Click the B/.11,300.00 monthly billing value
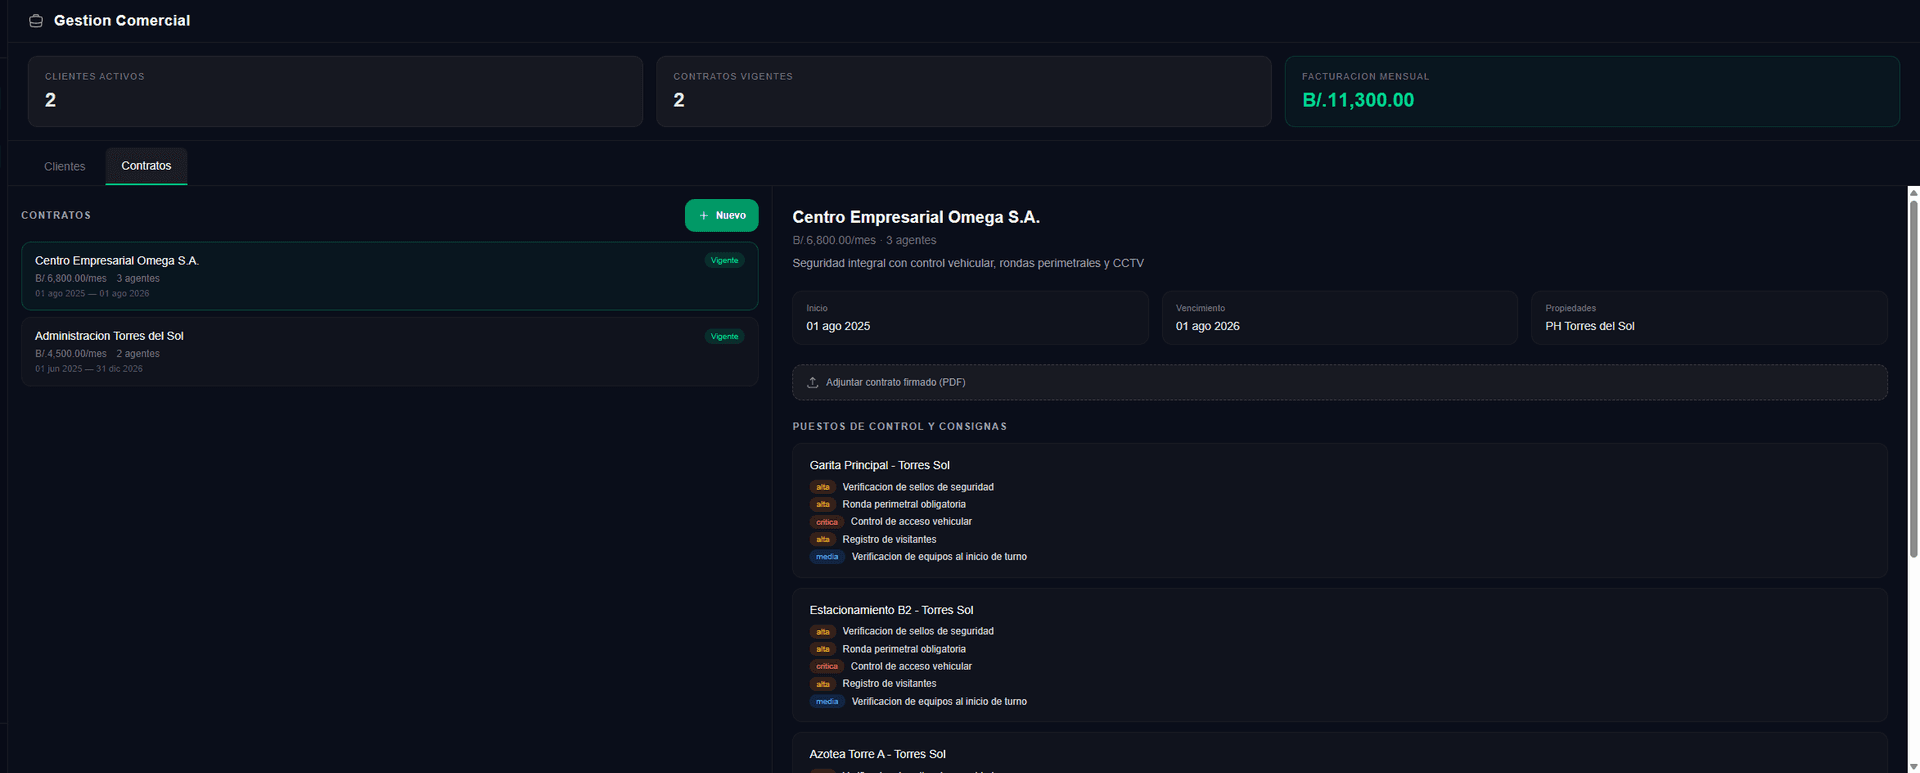The image size is (1920, 773). pos(1358,100)
